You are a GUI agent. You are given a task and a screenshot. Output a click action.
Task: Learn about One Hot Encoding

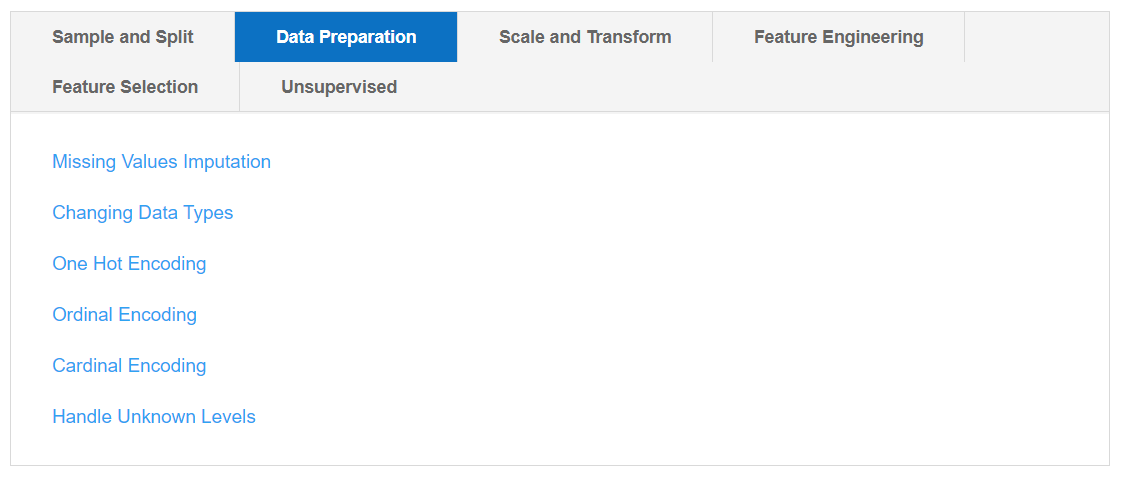point(129,264)
